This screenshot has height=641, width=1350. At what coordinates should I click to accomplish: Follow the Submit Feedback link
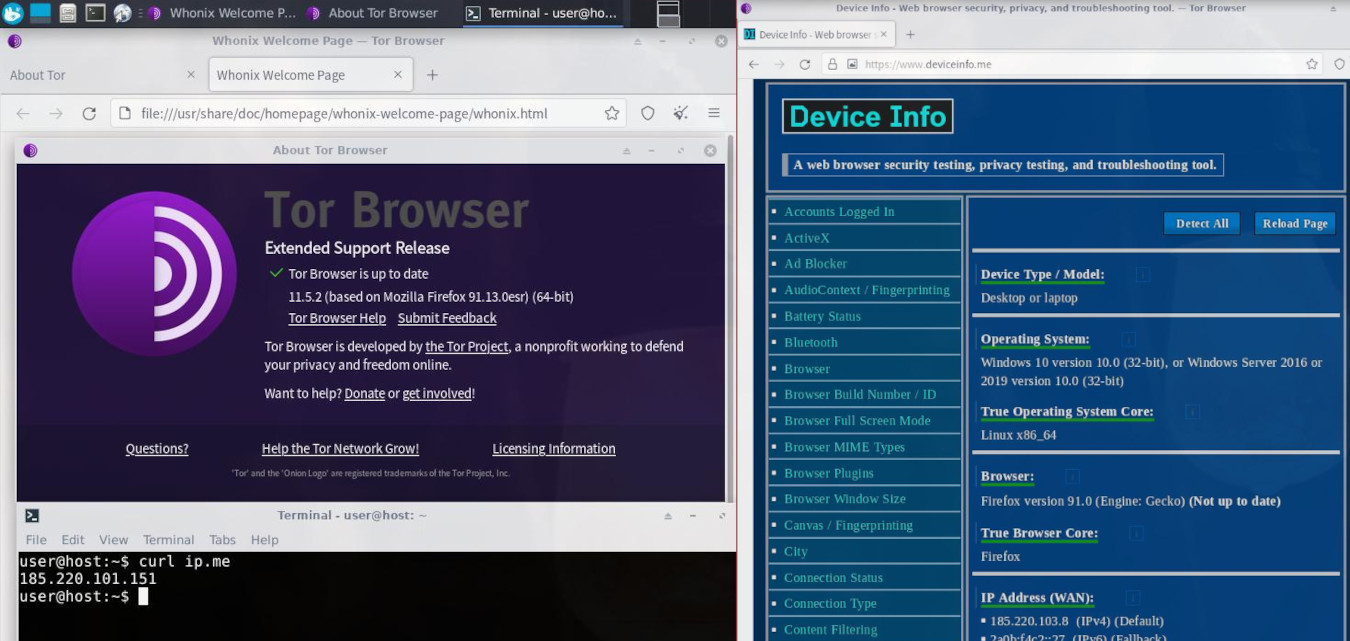tap(447, 318)
